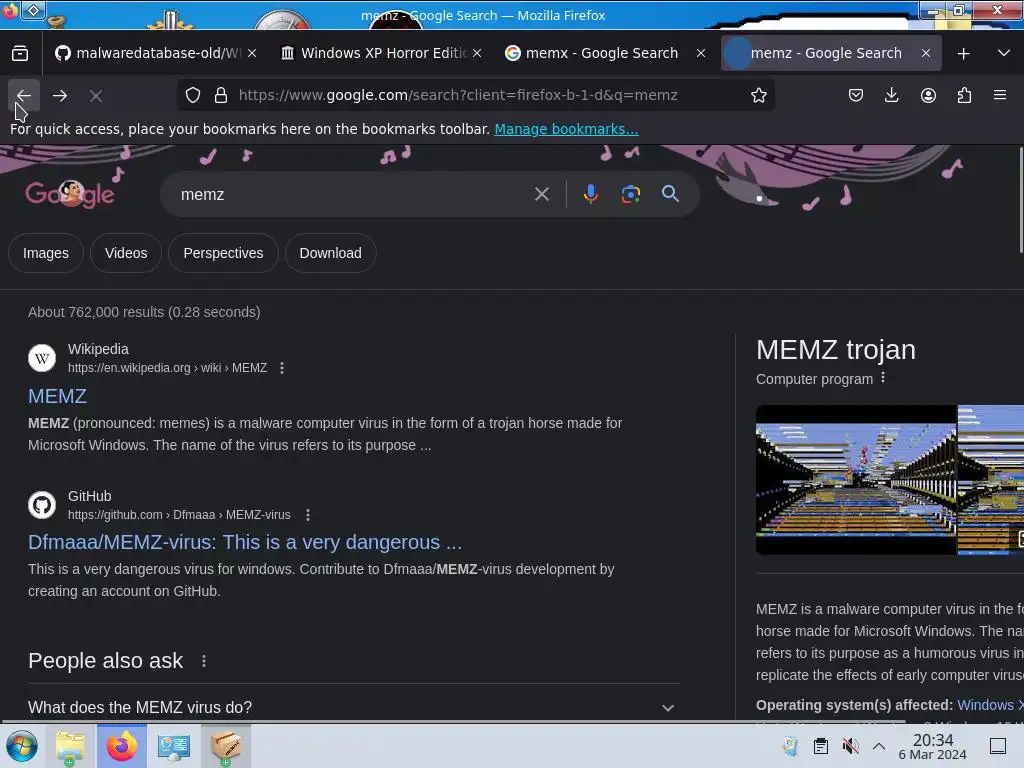
Task: Click the memz Google search input field
Action: (x=353, y=194)
